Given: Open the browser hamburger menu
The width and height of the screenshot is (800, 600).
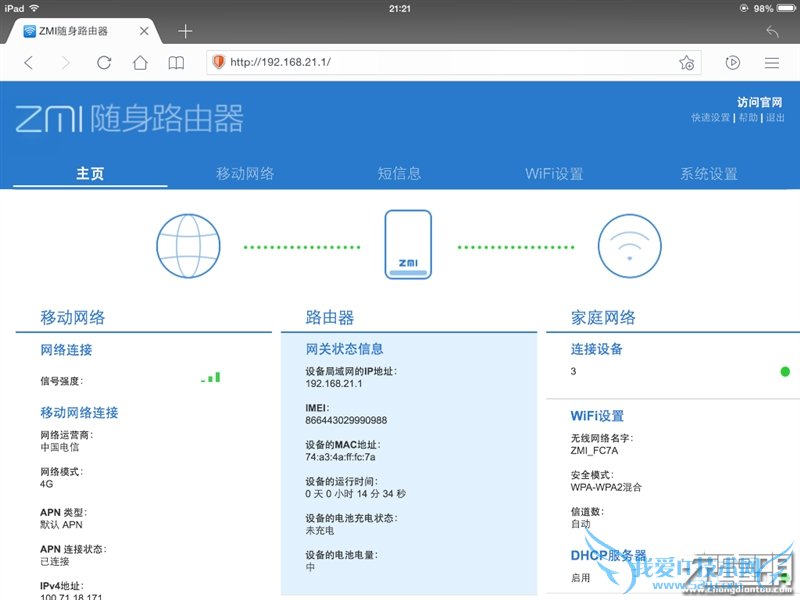Looking at the screenshot, I should tap(772, 63).
